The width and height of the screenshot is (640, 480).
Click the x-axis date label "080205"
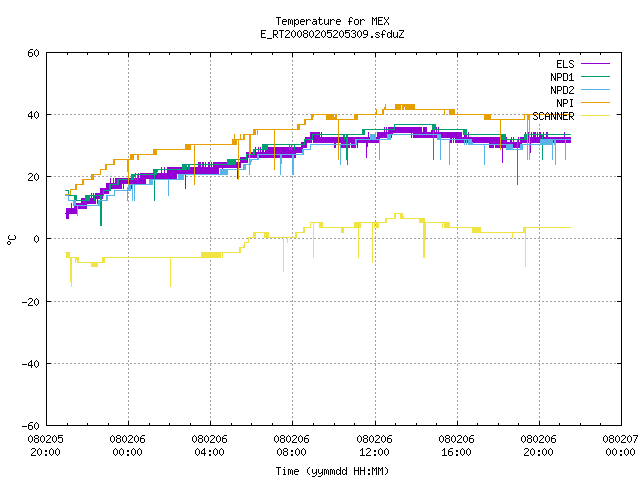tap(45, 439)
